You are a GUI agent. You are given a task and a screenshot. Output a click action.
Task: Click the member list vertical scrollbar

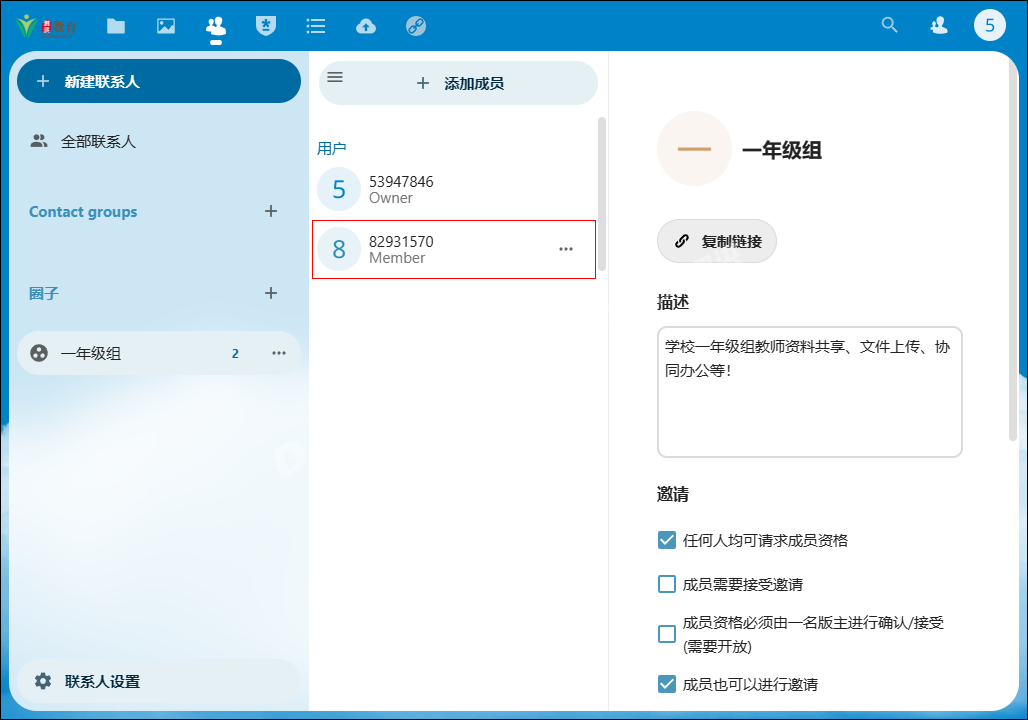(602, 190)
